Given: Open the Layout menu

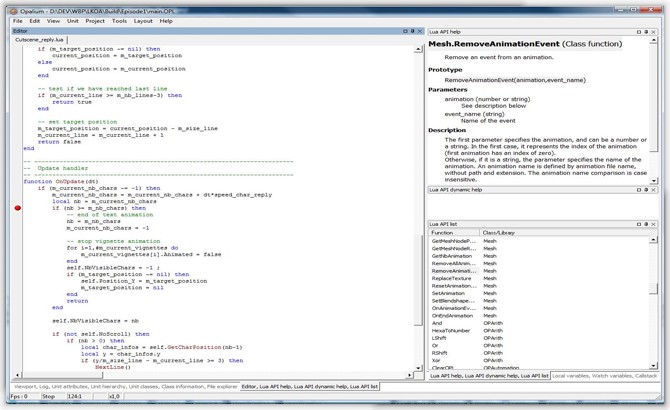Looking at the screenshot, I should click(x=143, y=21).
